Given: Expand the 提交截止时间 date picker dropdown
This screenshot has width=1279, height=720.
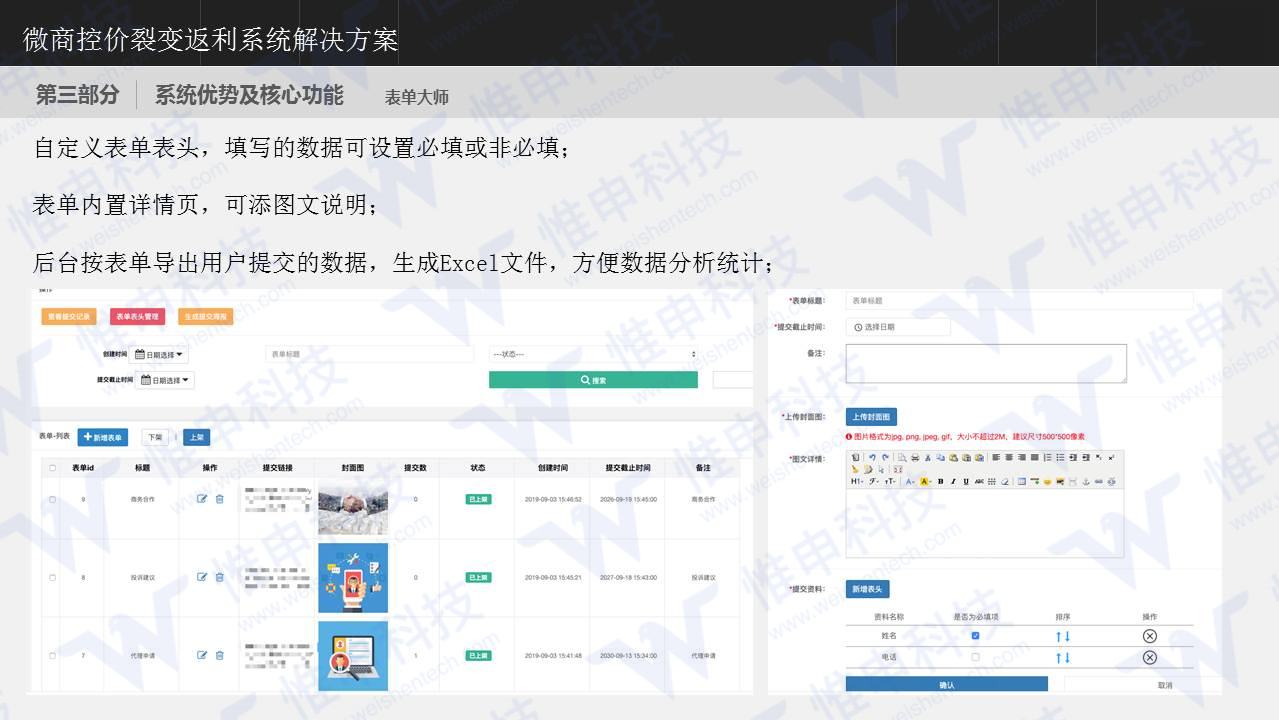Looking at the screenshot, I should pyautogui.click(x=167, y=381).
